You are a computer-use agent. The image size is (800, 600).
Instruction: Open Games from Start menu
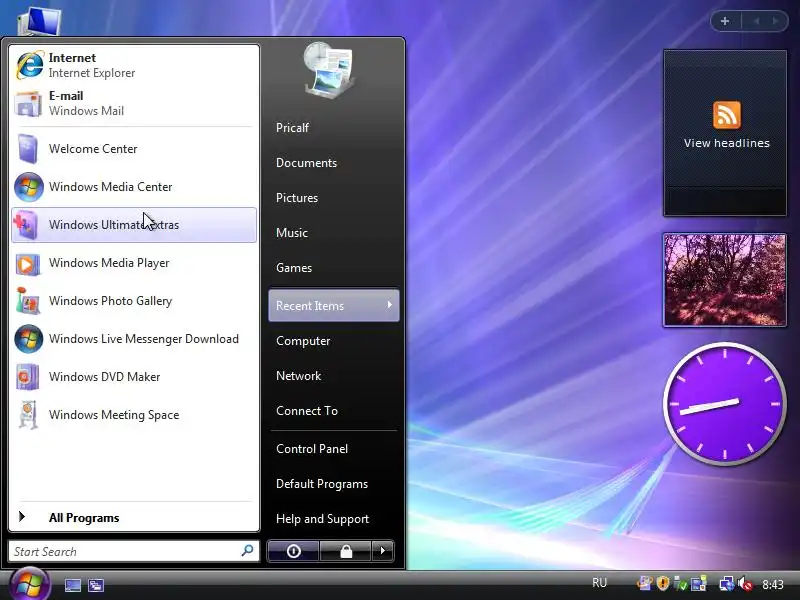point(294,268)
